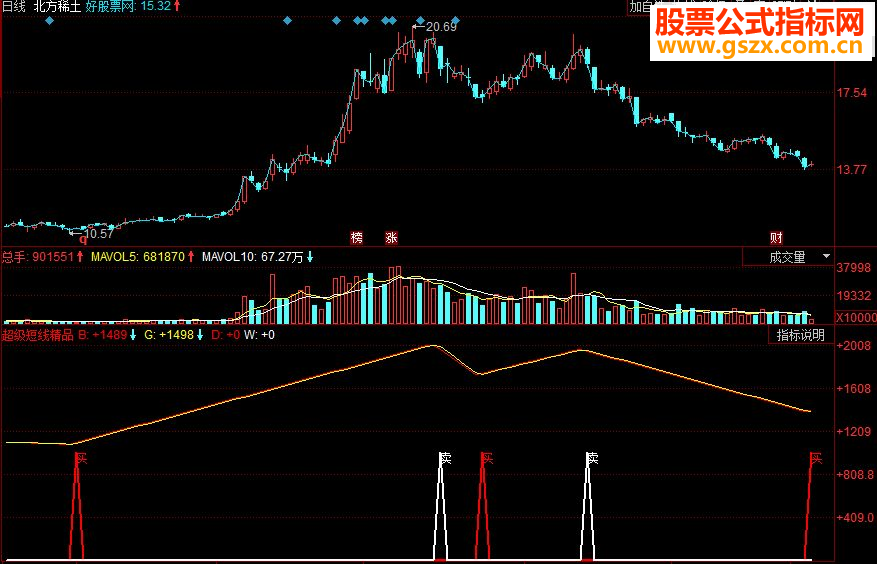Image resolution: width=877 pixels, height=564 pixels.
Task: Click the 好股票网: 15.32 indicator value
Action: [133, 7]
